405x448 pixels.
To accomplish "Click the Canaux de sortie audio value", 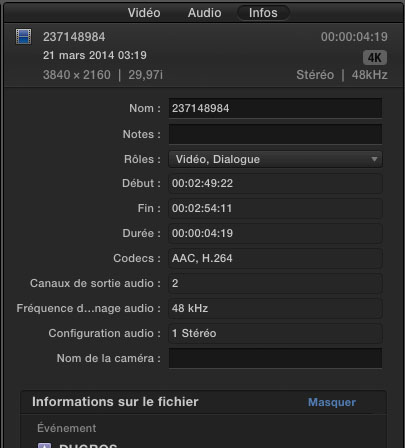I will coord(275,283).
